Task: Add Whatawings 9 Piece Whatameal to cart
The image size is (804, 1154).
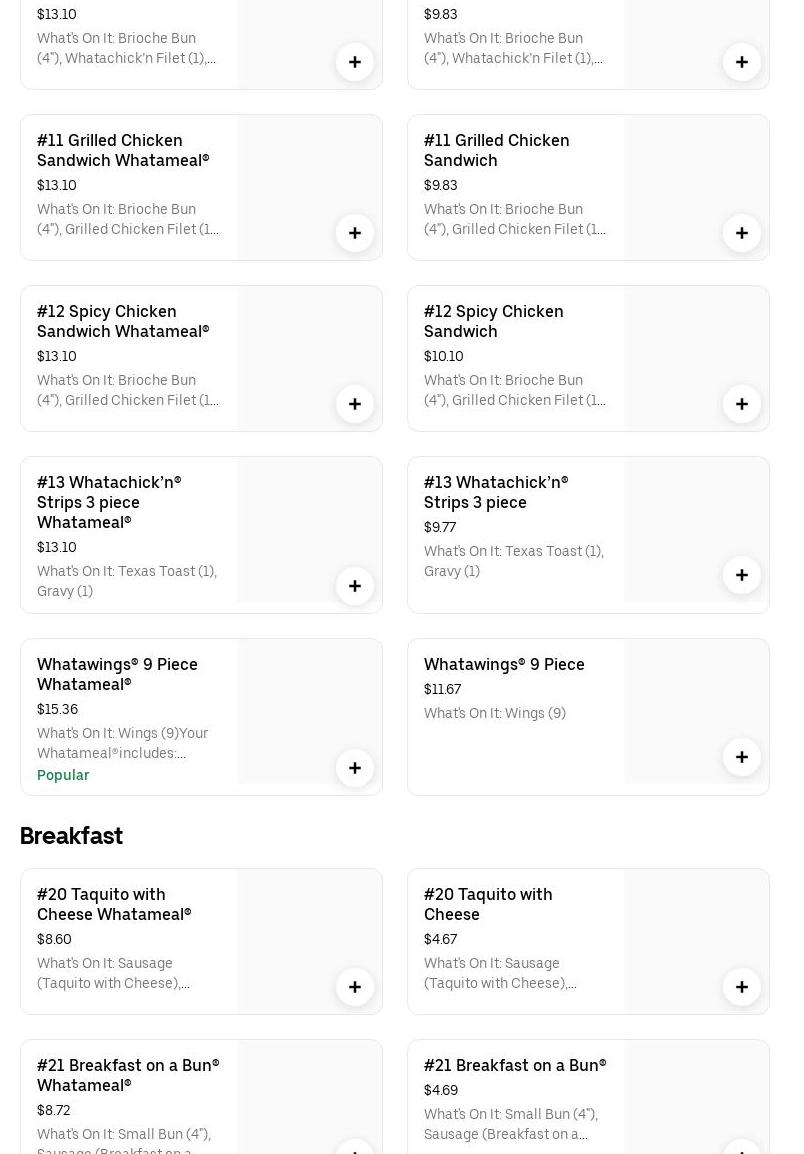Action: [x=355, y=768]
